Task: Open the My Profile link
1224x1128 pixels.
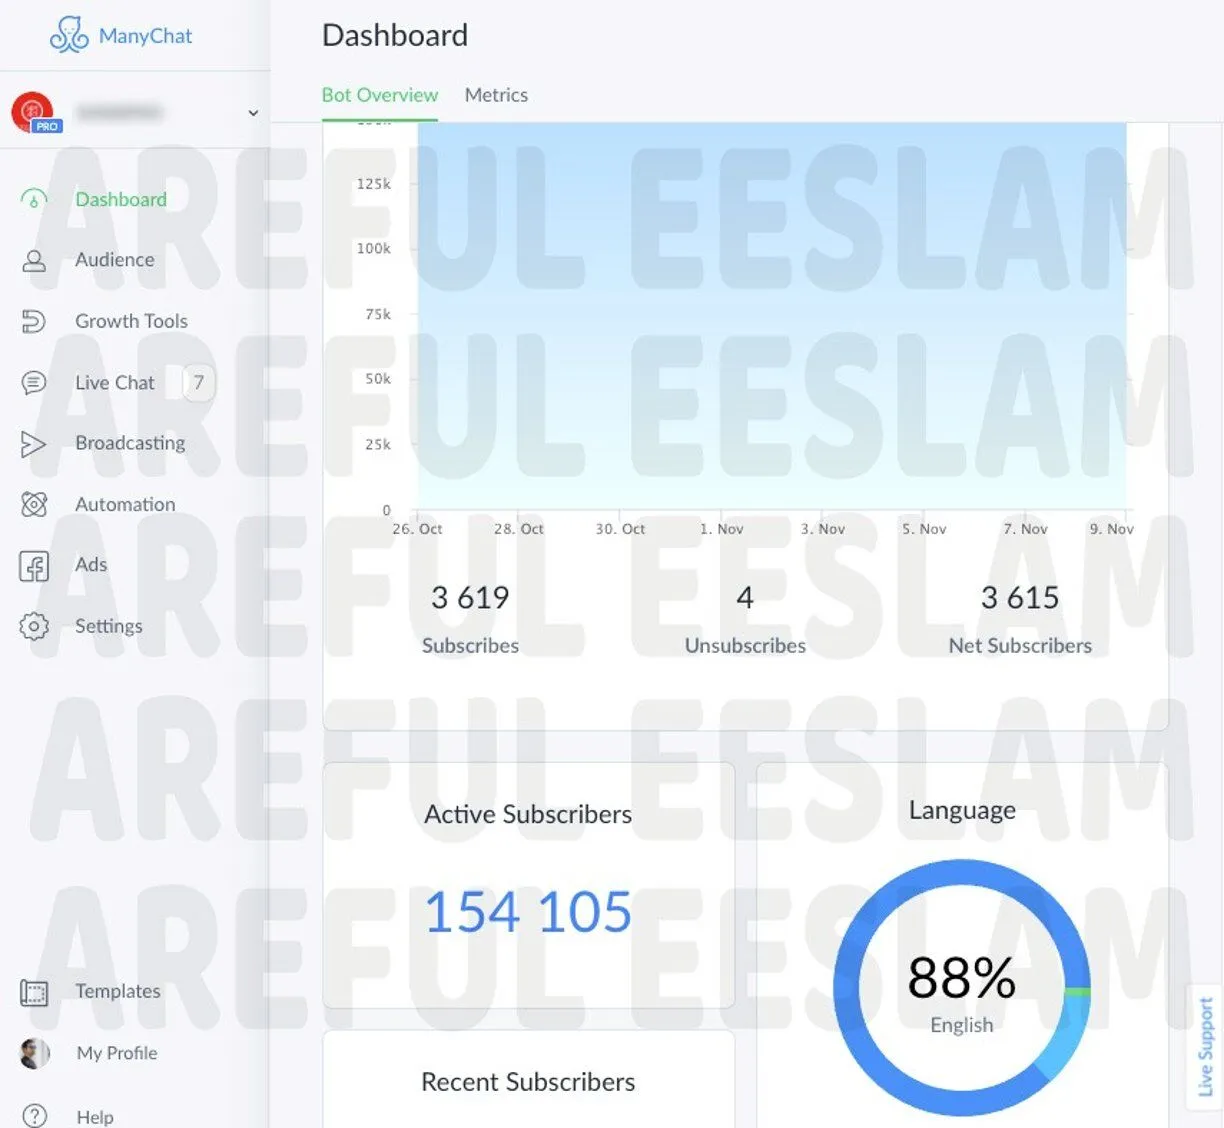Action: tap(117, 1053)
